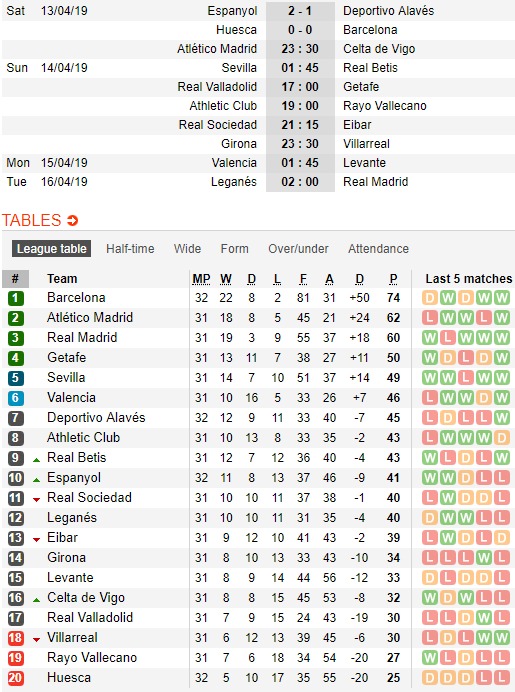
Task: Select the Over/under tab
Action: click(x=298, y=248)
